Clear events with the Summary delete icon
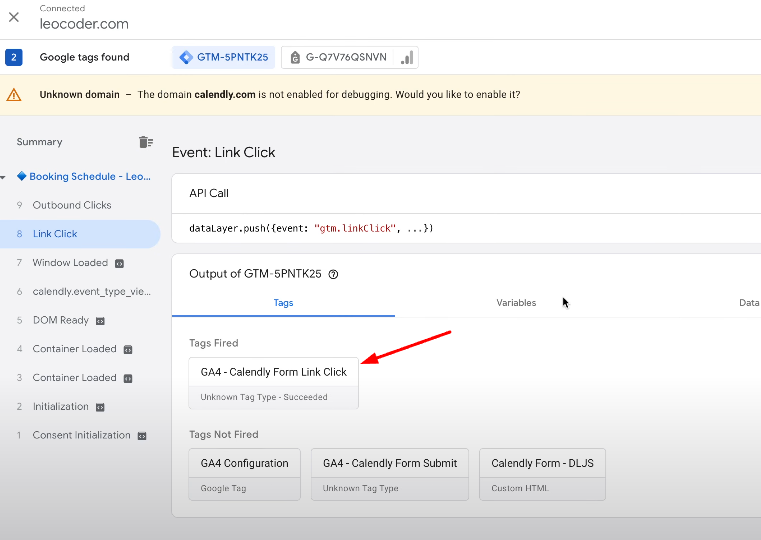The width and height of the screenshot is (761, 540). (x=146, y=142)
